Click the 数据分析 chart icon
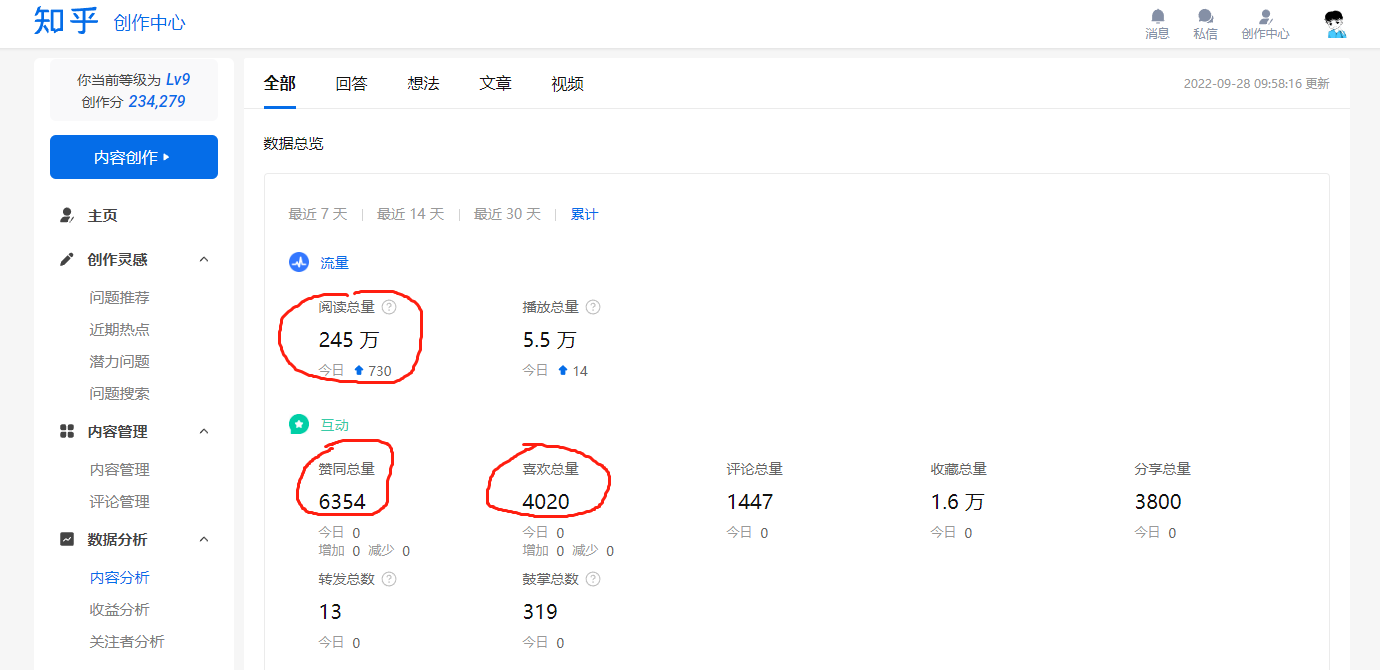 (67, 539)
